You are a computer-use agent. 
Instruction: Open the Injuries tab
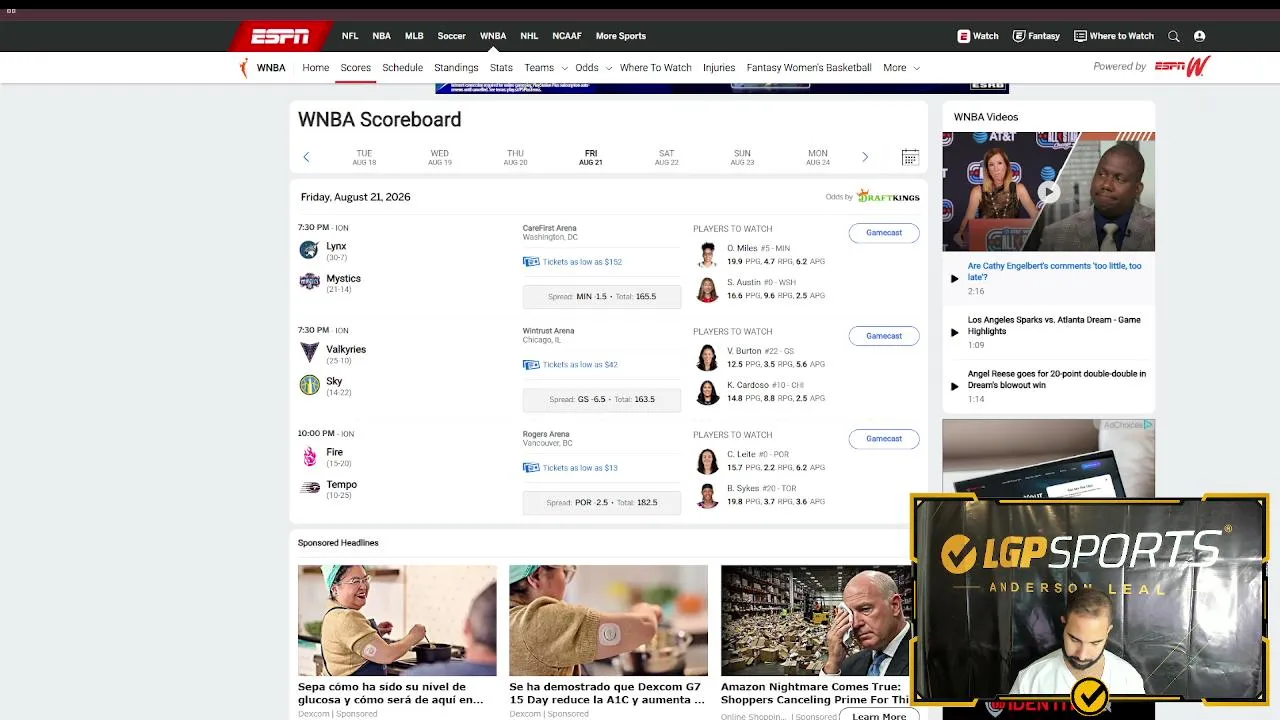point(719,68)
